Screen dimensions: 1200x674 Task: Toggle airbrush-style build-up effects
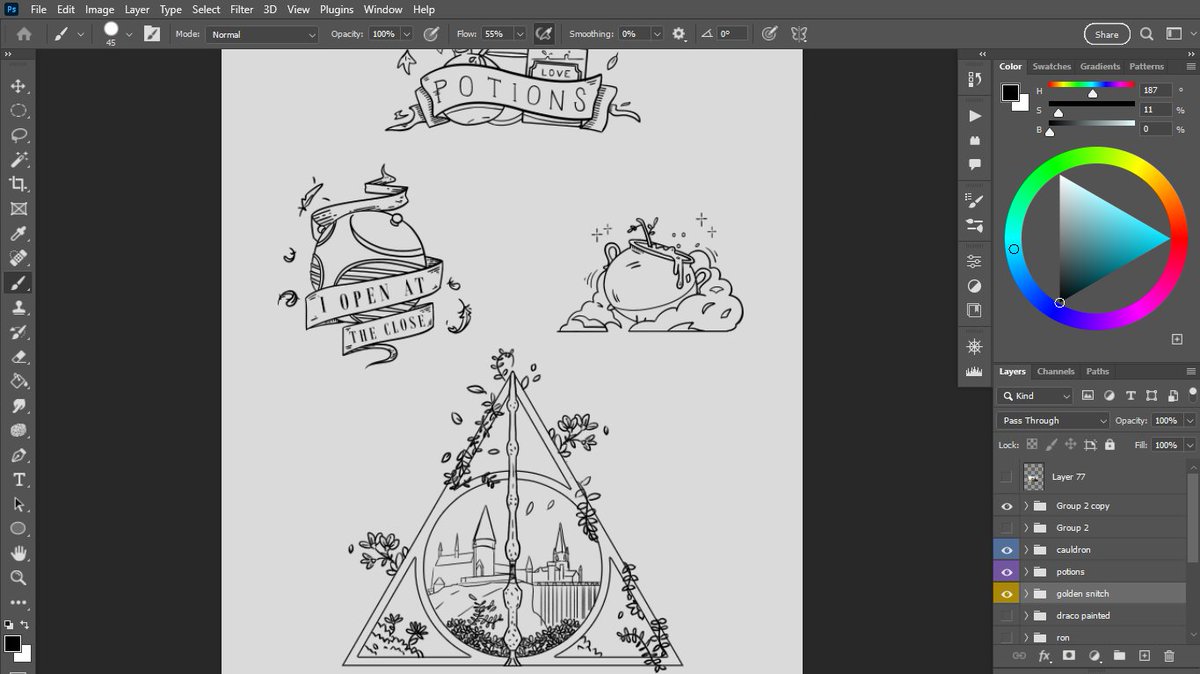point(544,34)
